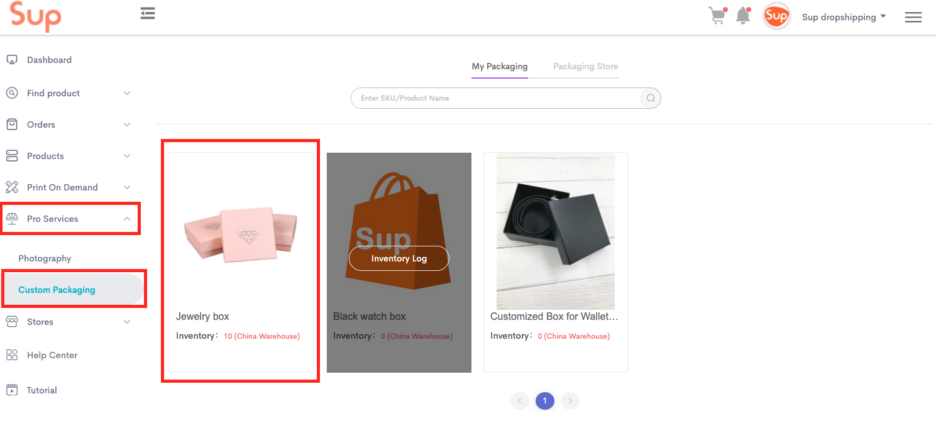Click the Tutorial video icon
This screenshot has height=436, width=936.
click(11, 390)
